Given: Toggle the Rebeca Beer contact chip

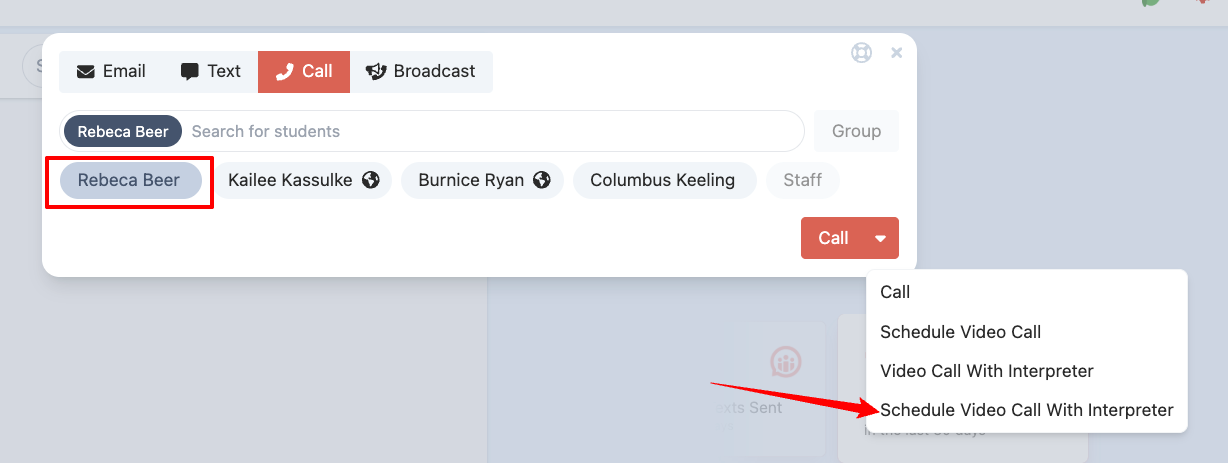Looking at the screenshot, I should 129,180.
